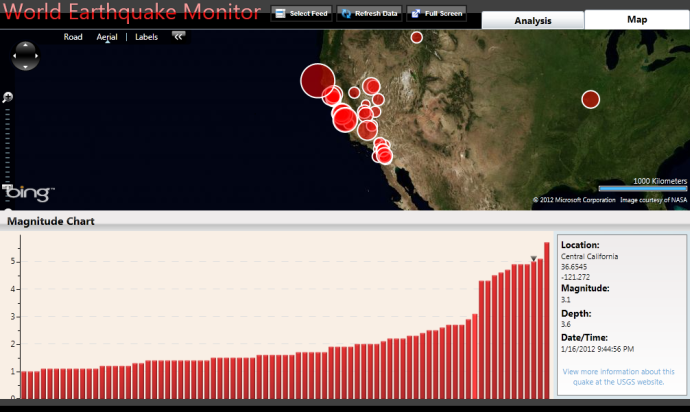Click the Magnitude Chart heading
Image resolution: width=690 pixels, height=412 pixels.
(51, 221)
